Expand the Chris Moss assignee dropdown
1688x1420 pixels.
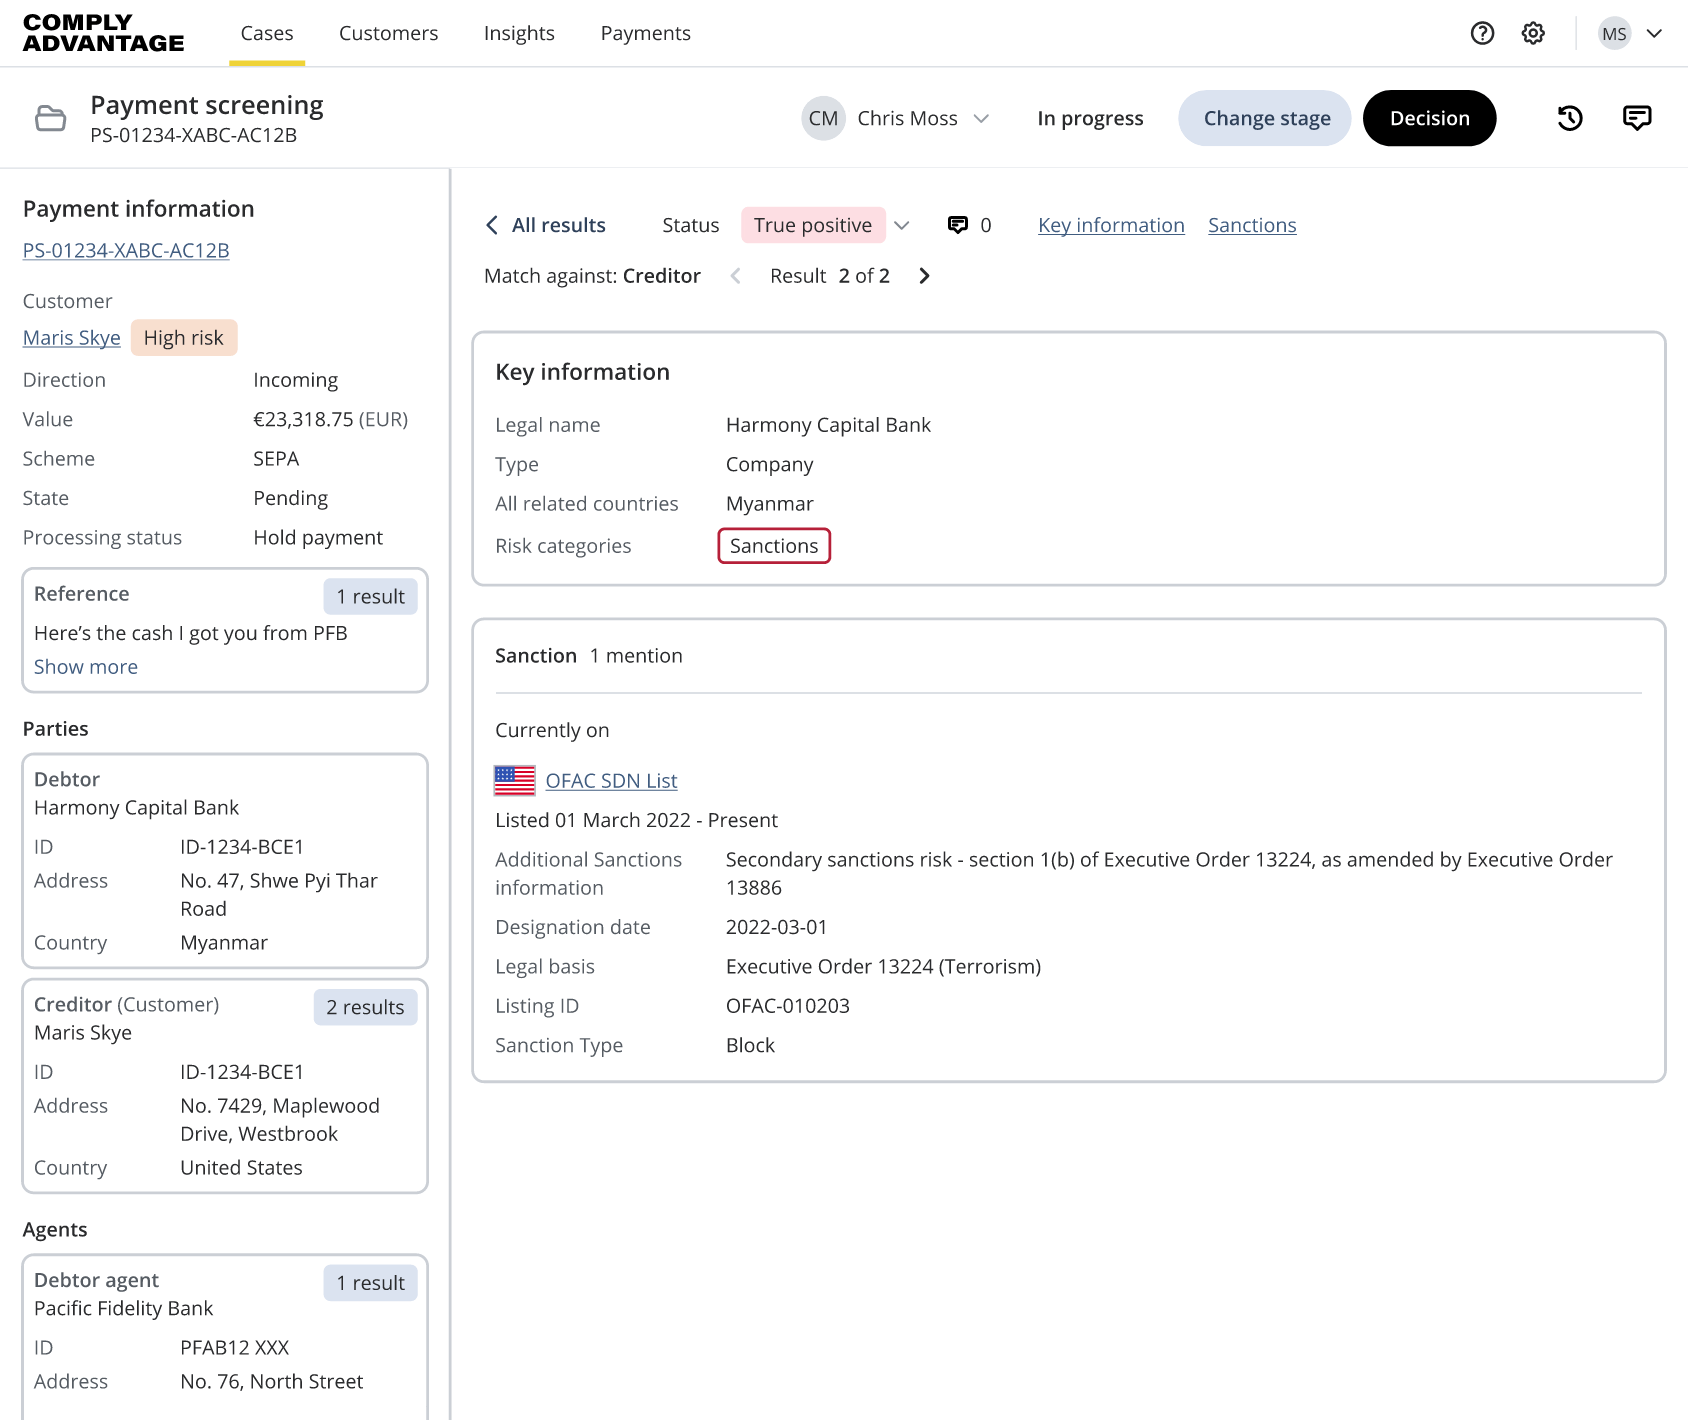coord(981,118)
